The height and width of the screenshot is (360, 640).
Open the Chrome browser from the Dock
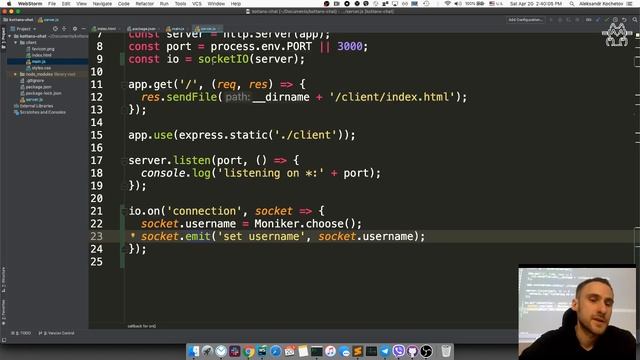coord(248,351)
